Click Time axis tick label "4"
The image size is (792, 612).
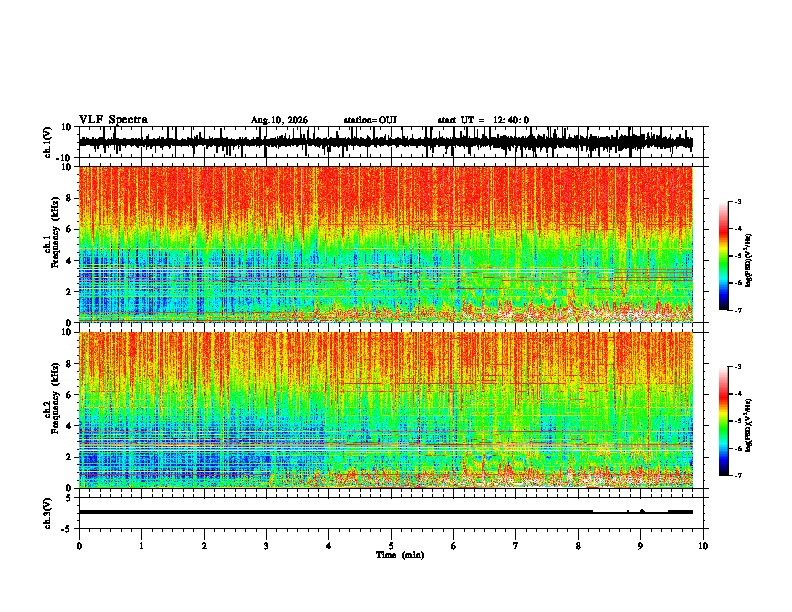[329, 546]
